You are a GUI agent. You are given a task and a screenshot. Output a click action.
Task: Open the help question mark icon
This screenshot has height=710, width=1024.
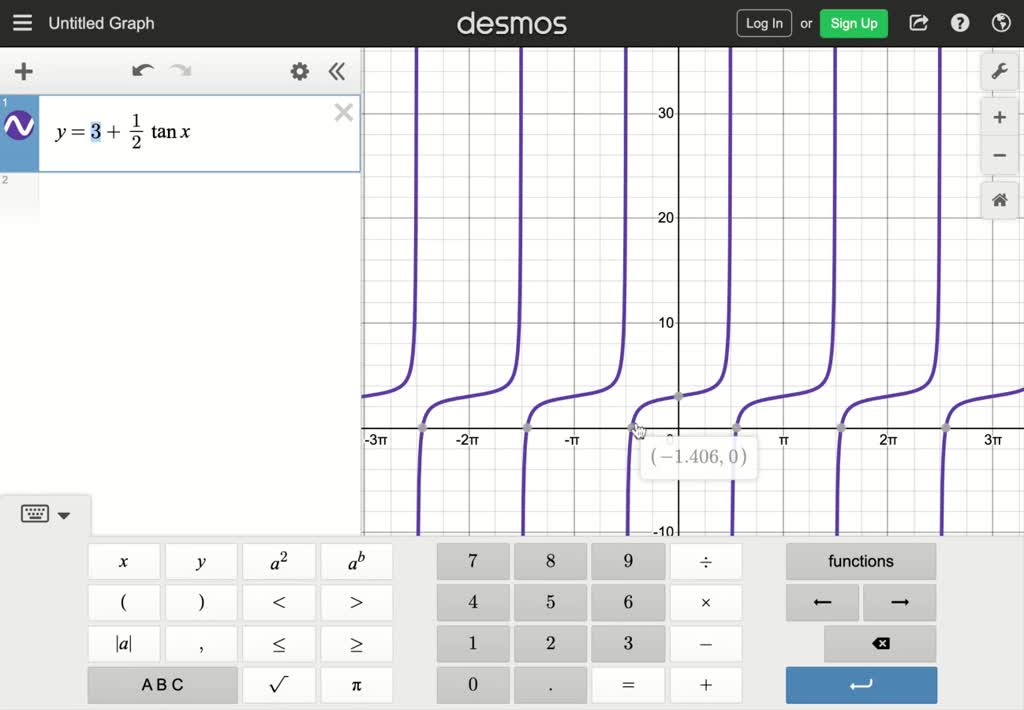pyautogui.click(x=960, y=23)
